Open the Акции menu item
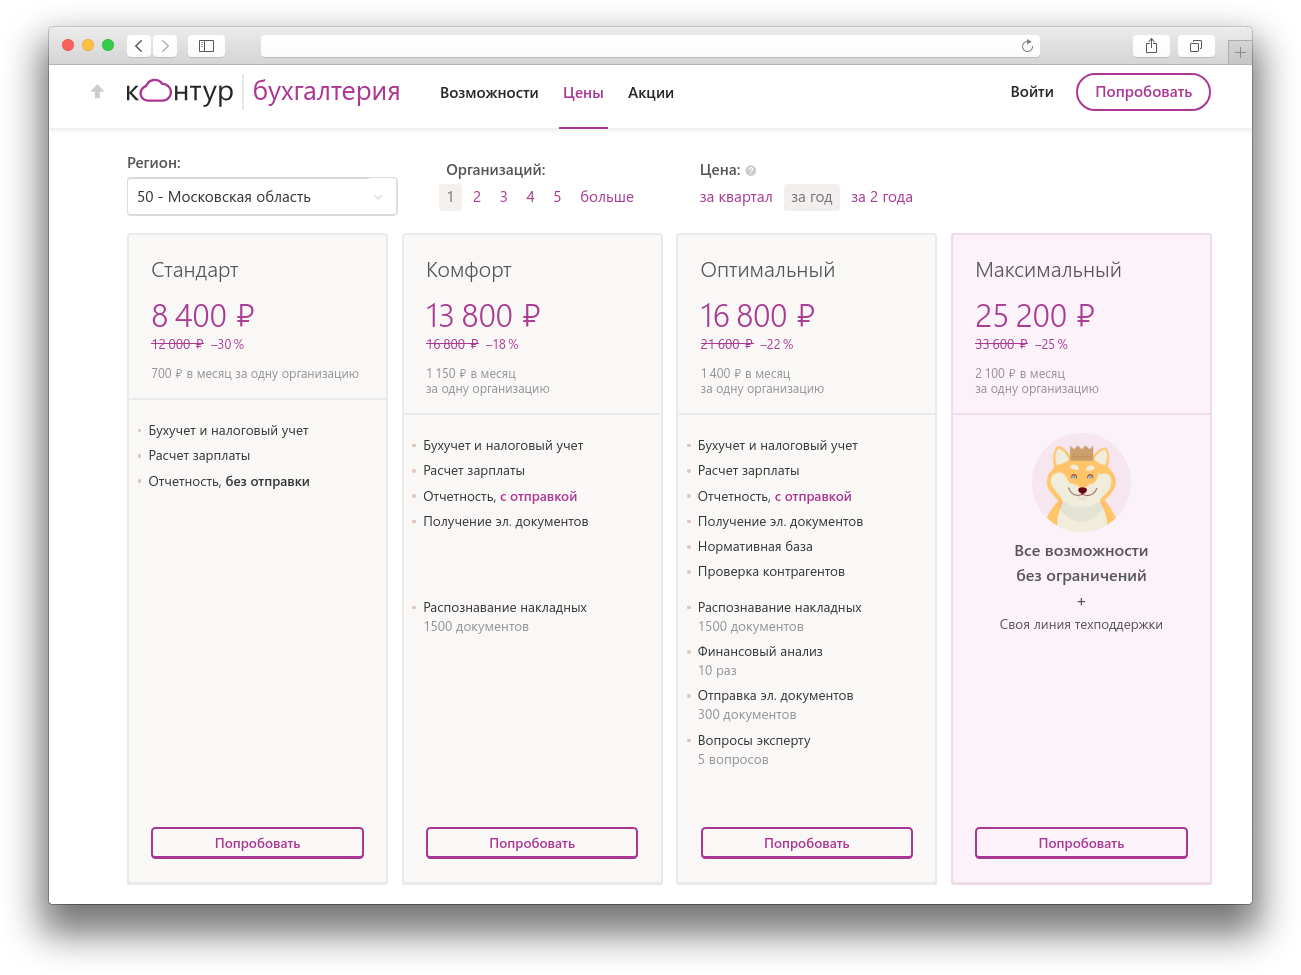Image resolution: width=1301 pixels, height=975 pixels. [651, 93]
